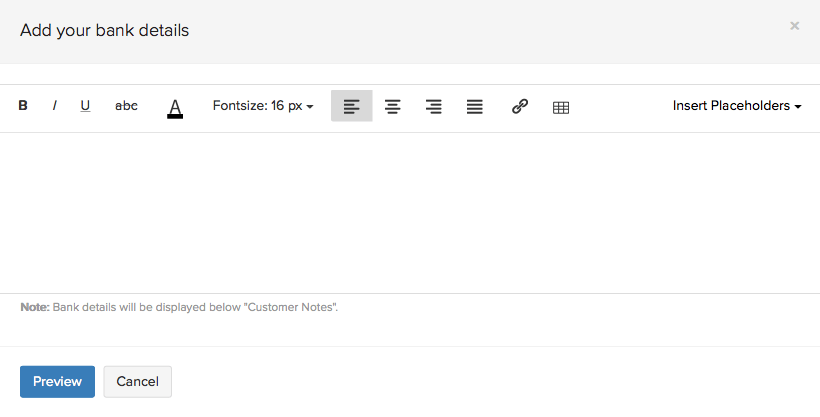
Task: Click the bold 'Note:' label
Action: (x=34, y=307)
